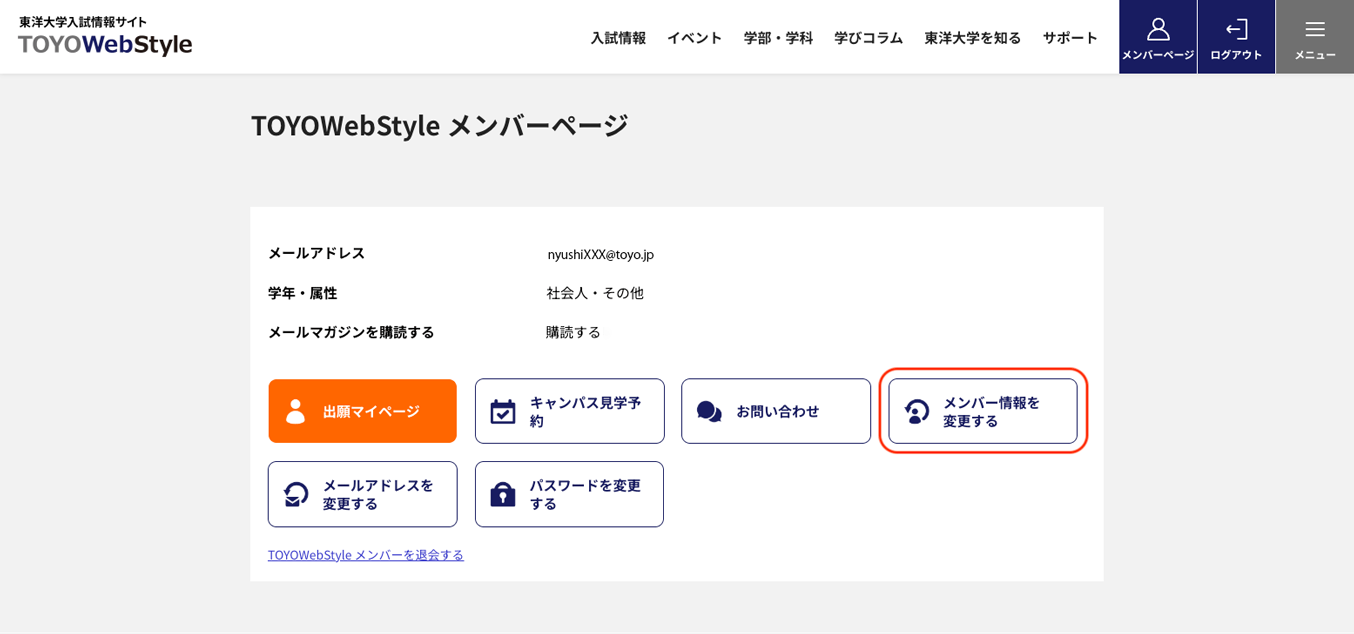Click the 東洋大学入試情報サイト tagline text
The height and width of the screenshot is (634, 1354).
83,21
